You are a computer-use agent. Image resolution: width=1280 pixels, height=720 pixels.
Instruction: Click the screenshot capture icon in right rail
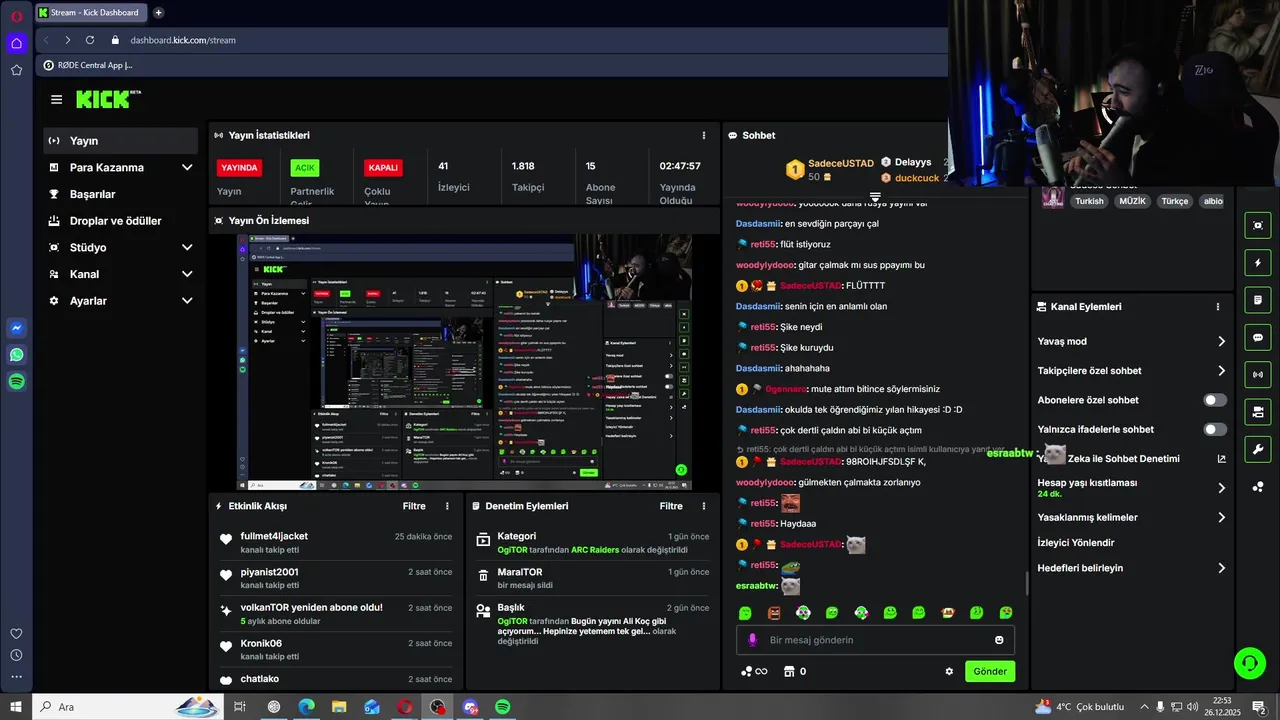pos(1258,226)
